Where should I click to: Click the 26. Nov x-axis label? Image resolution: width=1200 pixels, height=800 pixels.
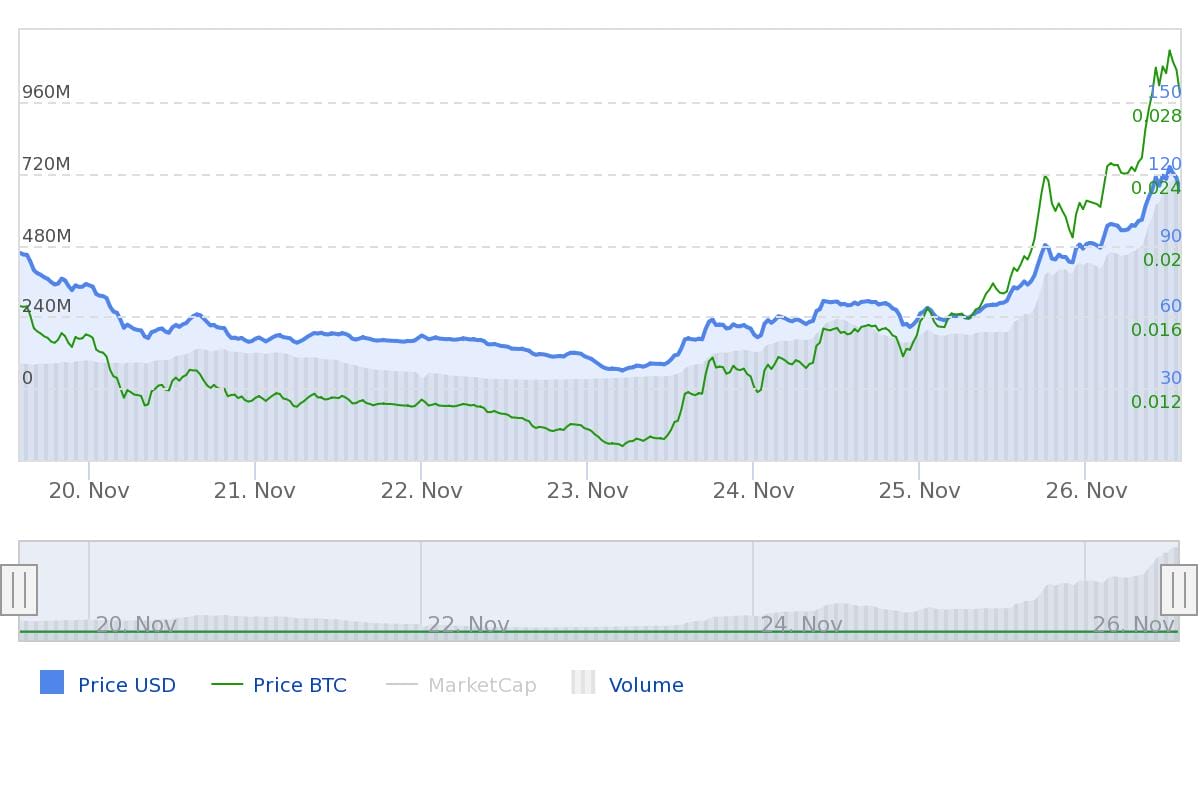point(1086,491)
